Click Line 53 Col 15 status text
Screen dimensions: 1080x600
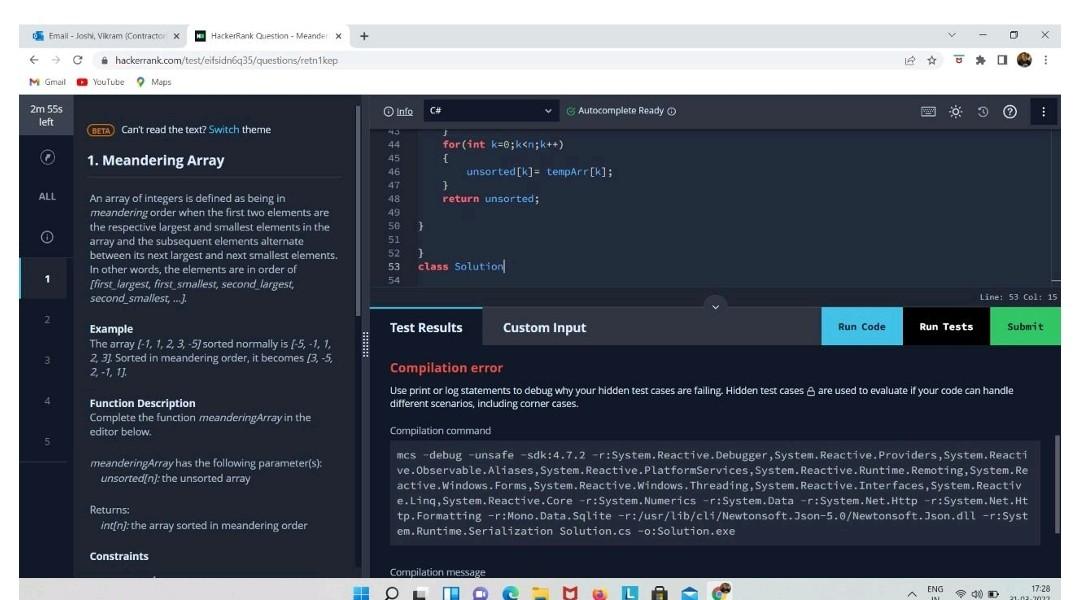coord(1018,297)
